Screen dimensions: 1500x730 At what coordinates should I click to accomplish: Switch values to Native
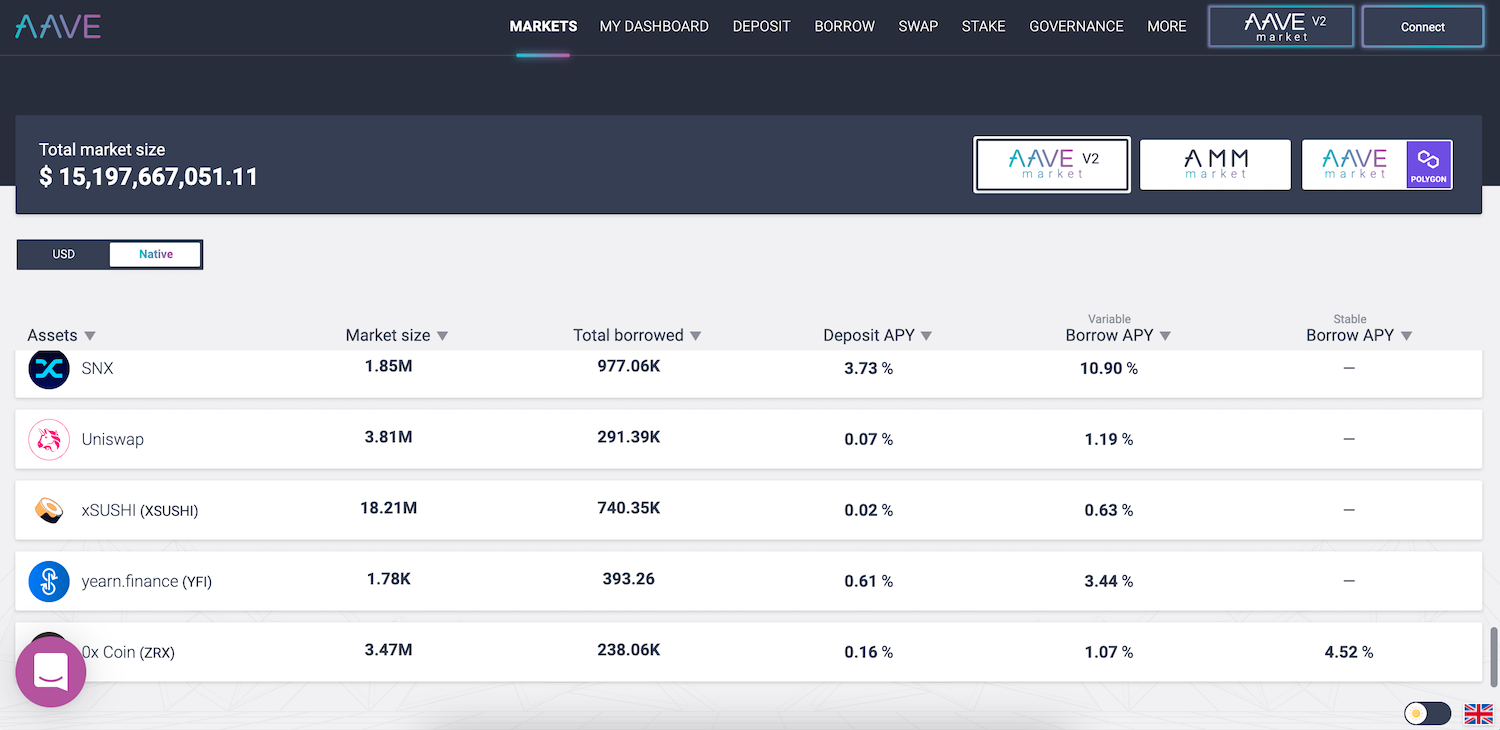point(156,254)
